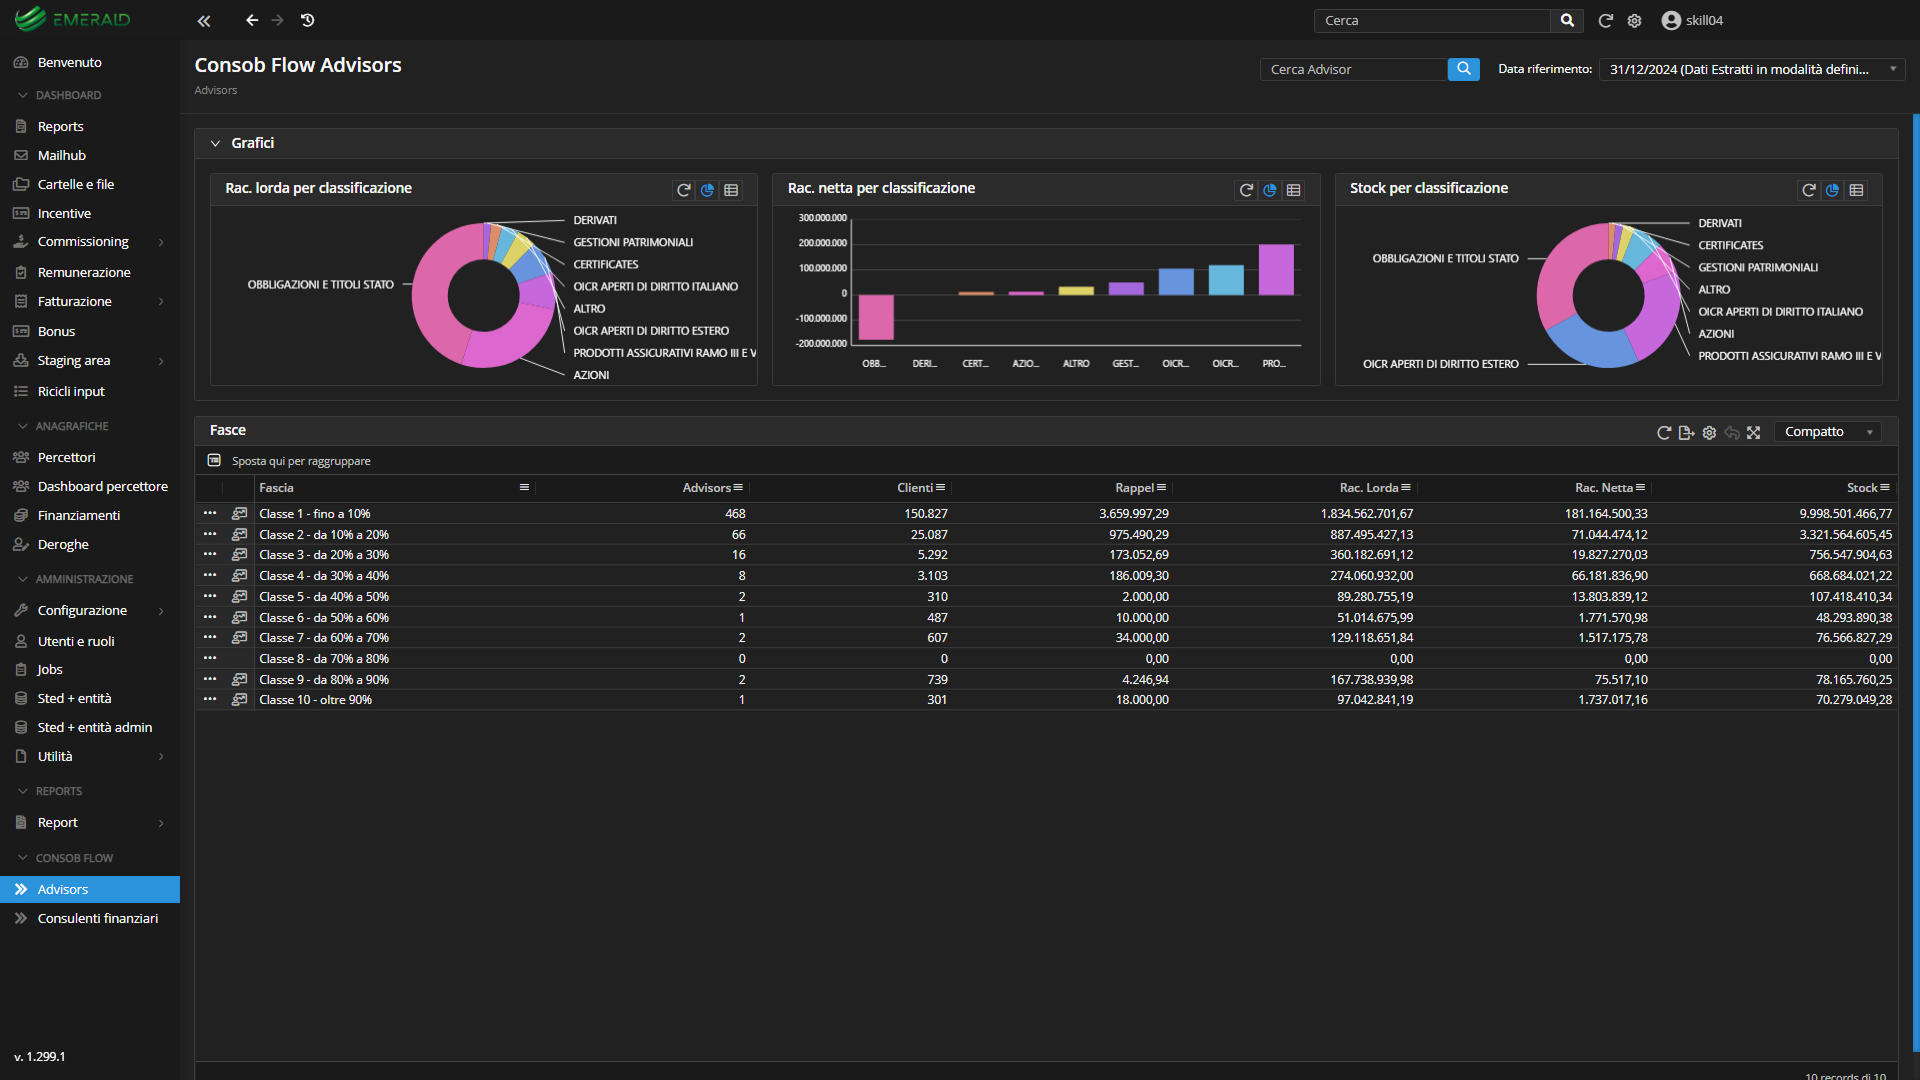Open Consulenti finanziari in the sidebar
1920x1080 pixels.
(x=97, y=918)
